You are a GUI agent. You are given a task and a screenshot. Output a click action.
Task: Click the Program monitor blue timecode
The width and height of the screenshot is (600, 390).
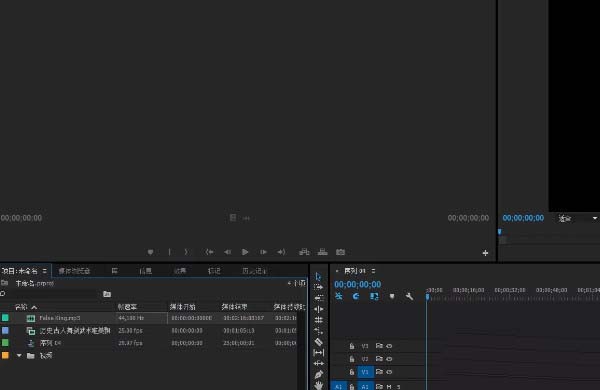pyautogui.click(x=523, y=218)
